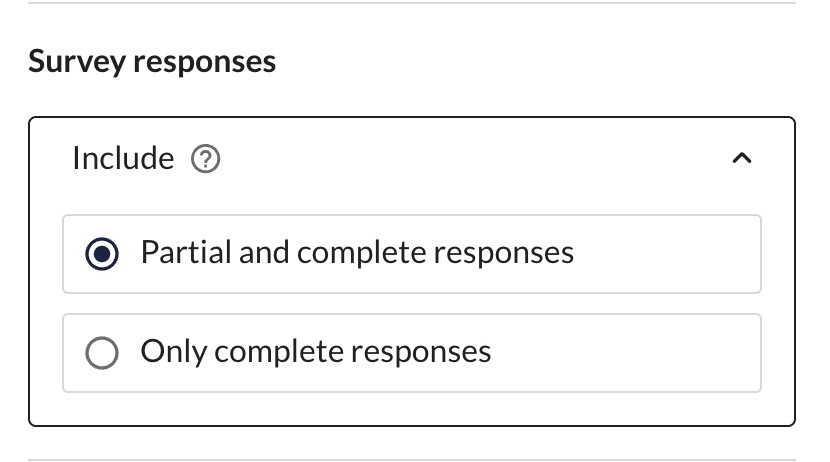Viewport: 830px width, 462px height.
Task: Select the Only complete responses radio button
Action: pos(102,352)
